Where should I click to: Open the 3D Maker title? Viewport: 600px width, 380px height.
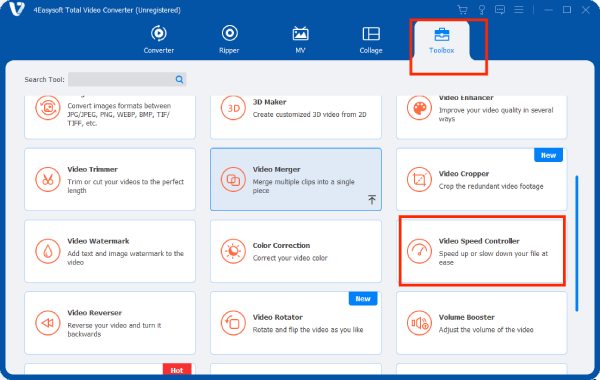click(269, 102)
